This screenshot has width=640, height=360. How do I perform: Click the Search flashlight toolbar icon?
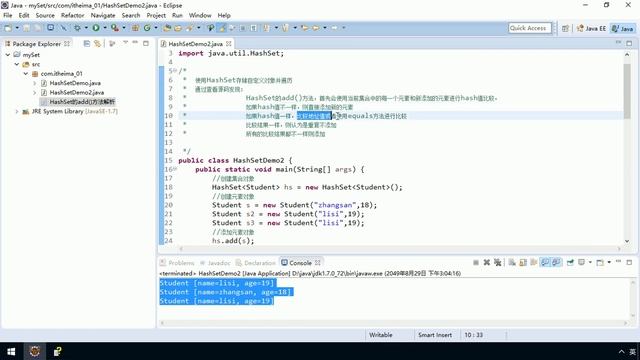tap(189, 28)
